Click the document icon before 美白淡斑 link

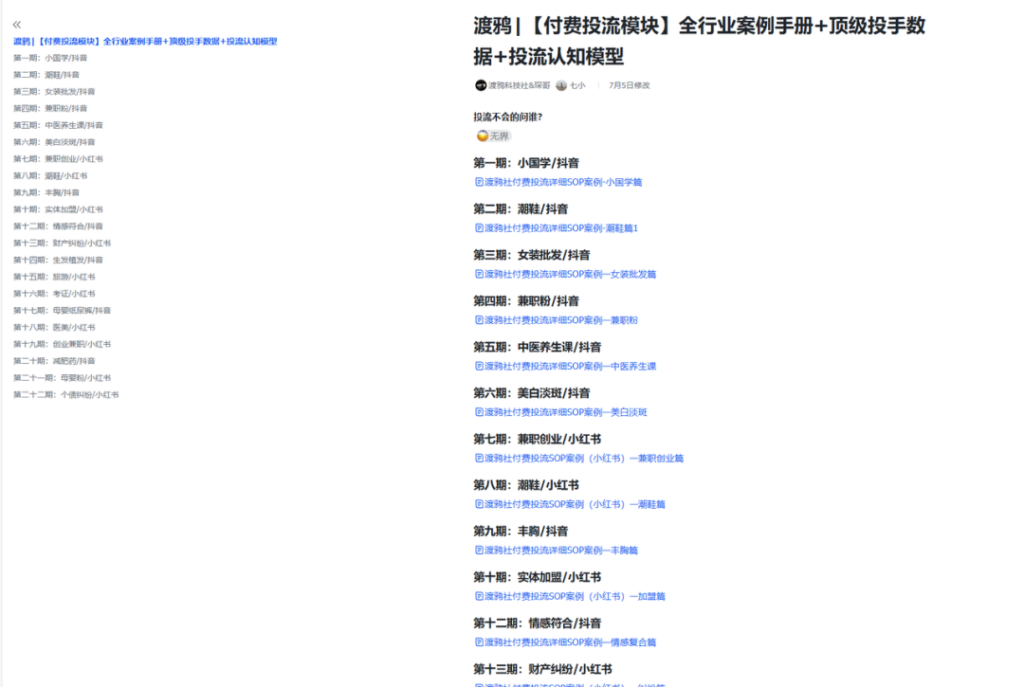477,412
